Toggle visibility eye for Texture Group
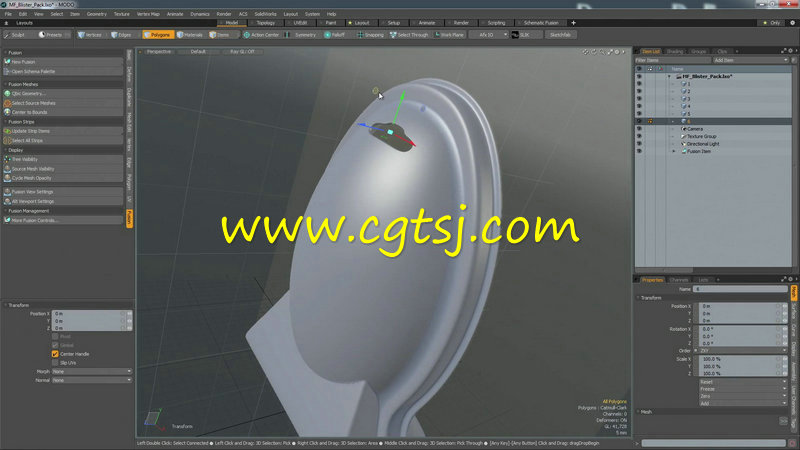800x450 pixels. (x=639, y=136)
